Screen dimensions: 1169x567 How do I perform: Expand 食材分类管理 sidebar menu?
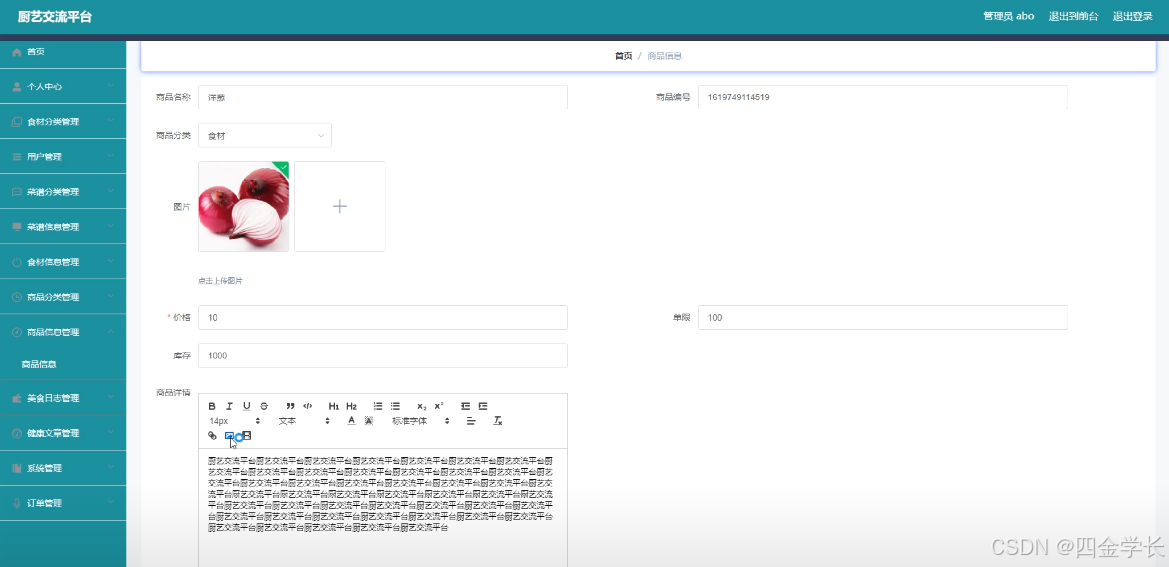(x=63, y=121)
